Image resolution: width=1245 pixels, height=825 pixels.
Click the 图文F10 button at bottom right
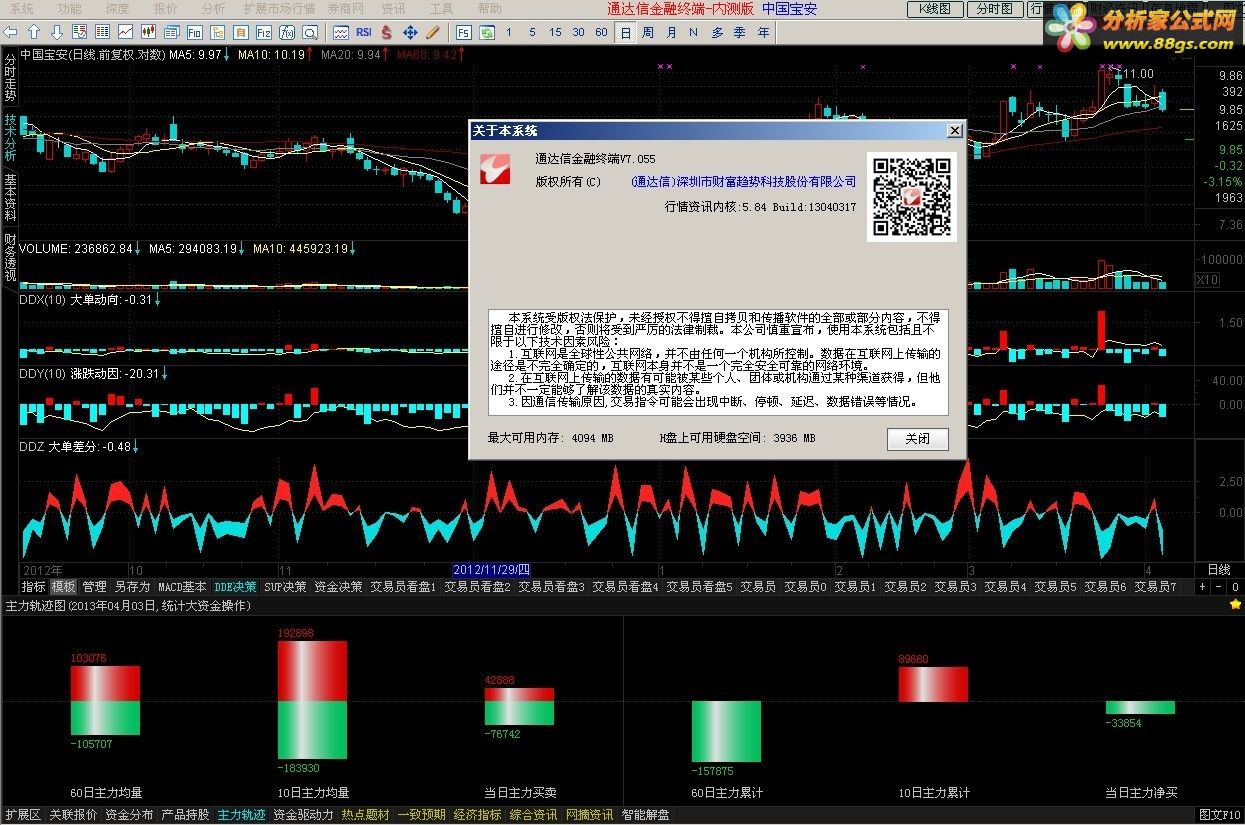click(1220, 815)
